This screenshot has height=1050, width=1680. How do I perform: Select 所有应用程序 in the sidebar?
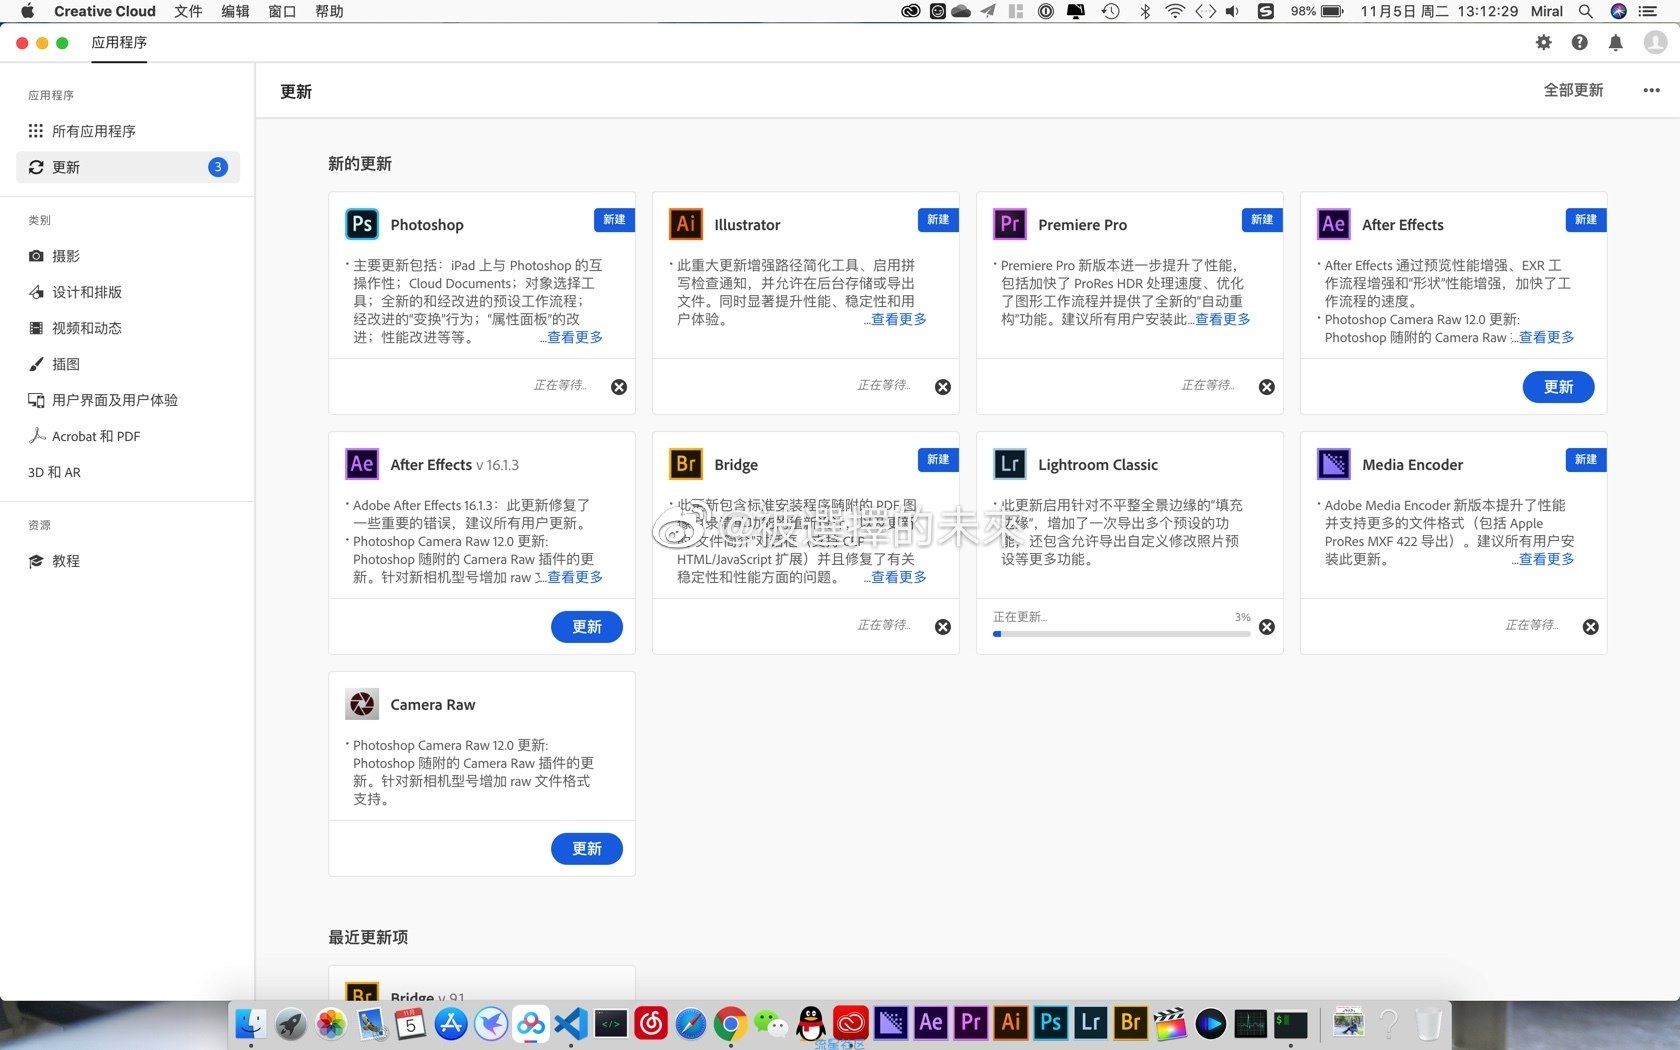click(128, 131)
